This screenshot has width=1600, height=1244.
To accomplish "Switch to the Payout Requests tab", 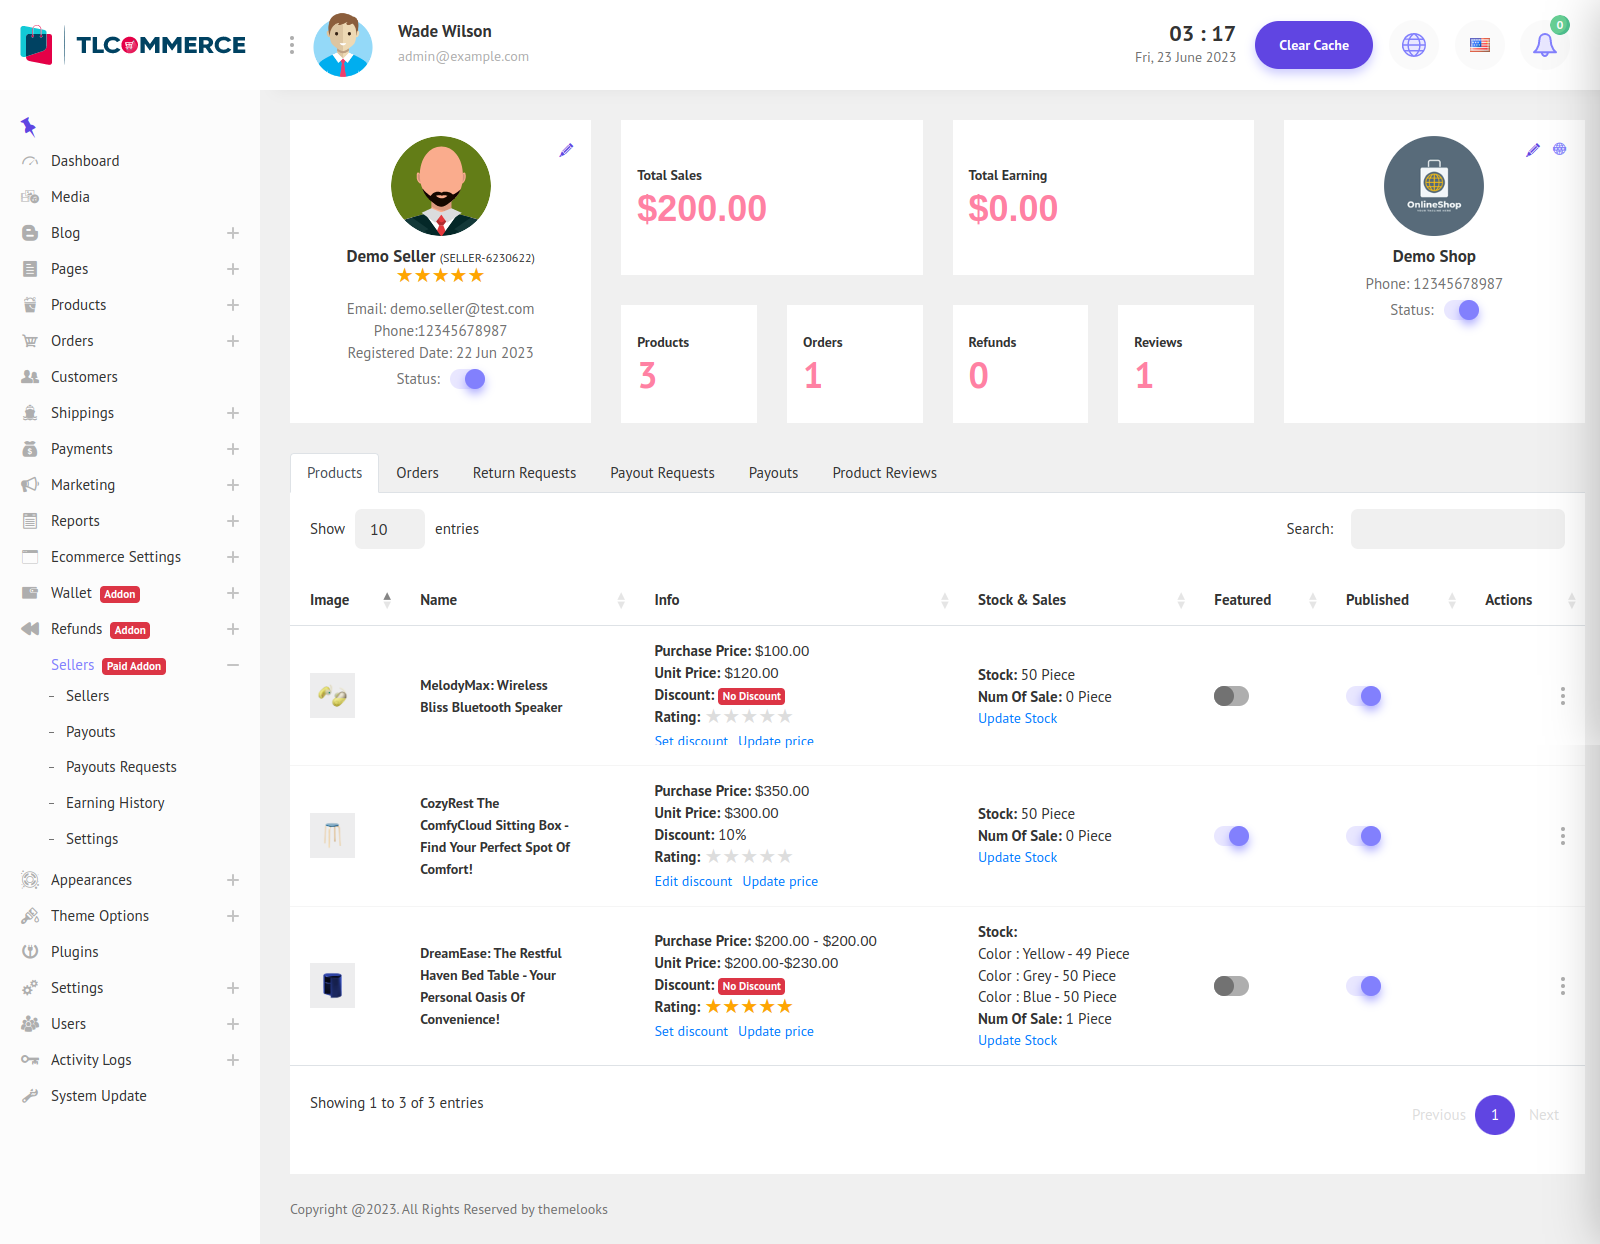I will click(662, 473).
